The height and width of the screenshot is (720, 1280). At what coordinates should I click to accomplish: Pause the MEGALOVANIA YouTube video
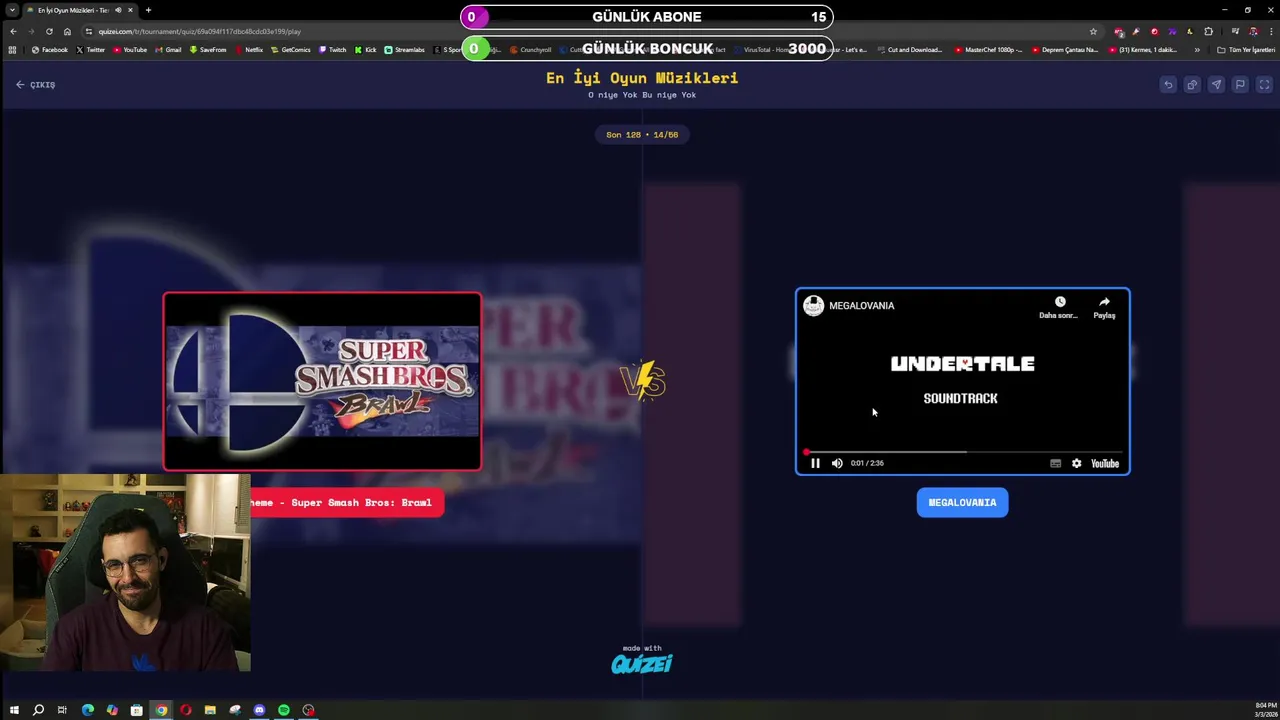point(815,463)
